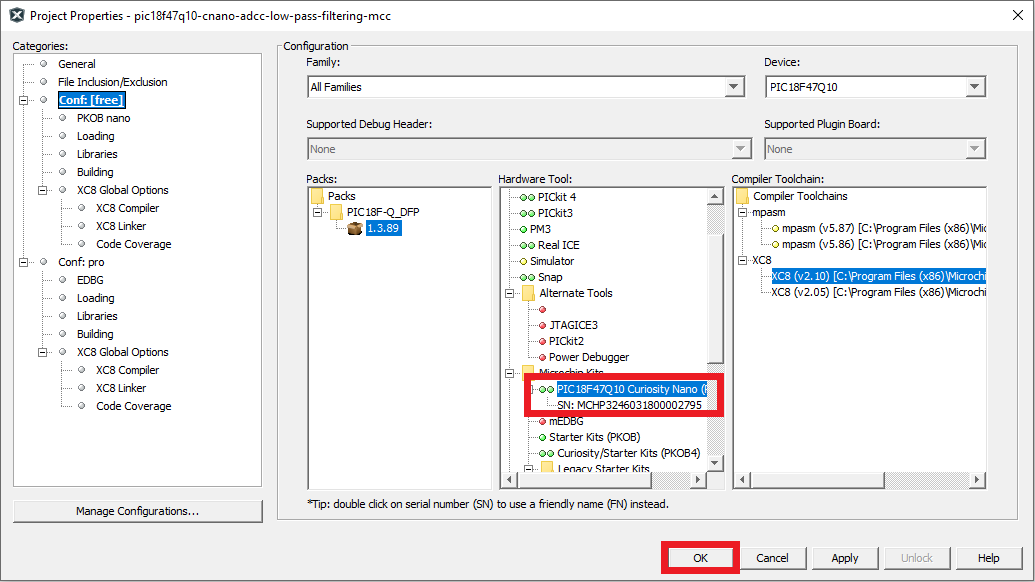Click the red dot beside Power Debugger
Image resolution: width=1035 pixels, height=582 pixels.
[543, 357]
